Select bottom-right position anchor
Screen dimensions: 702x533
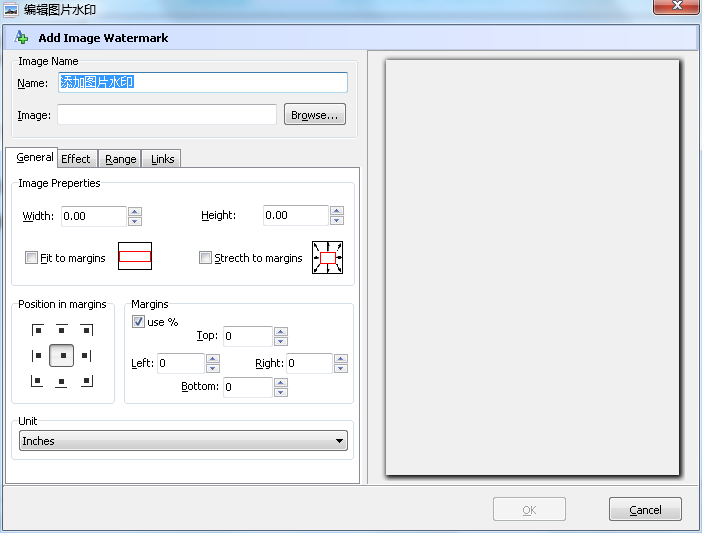pyautogui.click(x=87, y=381)
